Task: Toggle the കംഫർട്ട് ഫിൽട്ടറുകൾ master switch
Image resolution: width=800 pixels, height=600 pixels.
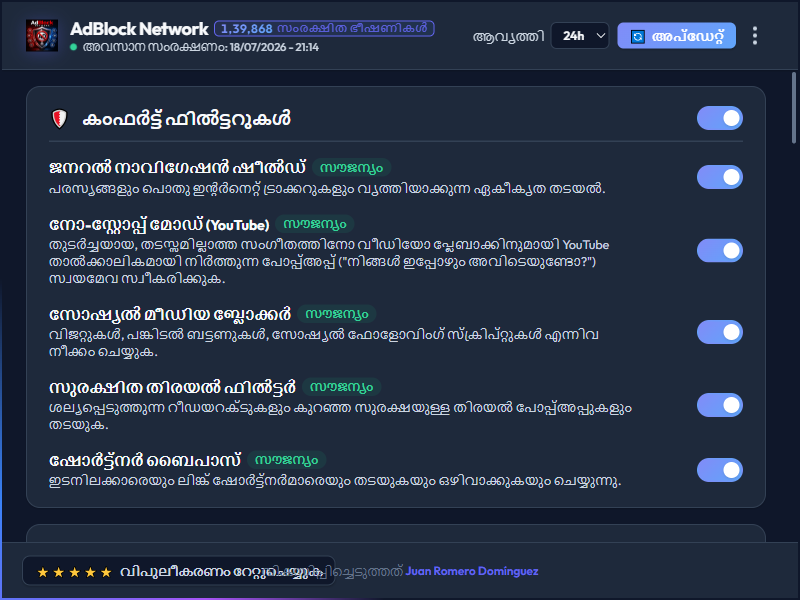Action: (x=719, y=118)
